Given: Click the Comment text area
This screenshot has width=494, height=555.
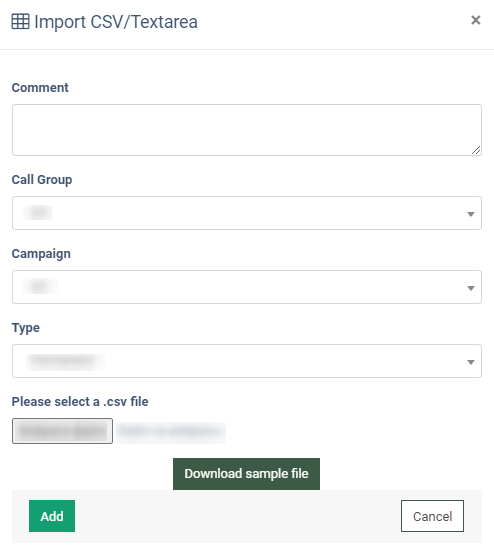Looking at the screenshot, I should (247, 130).
